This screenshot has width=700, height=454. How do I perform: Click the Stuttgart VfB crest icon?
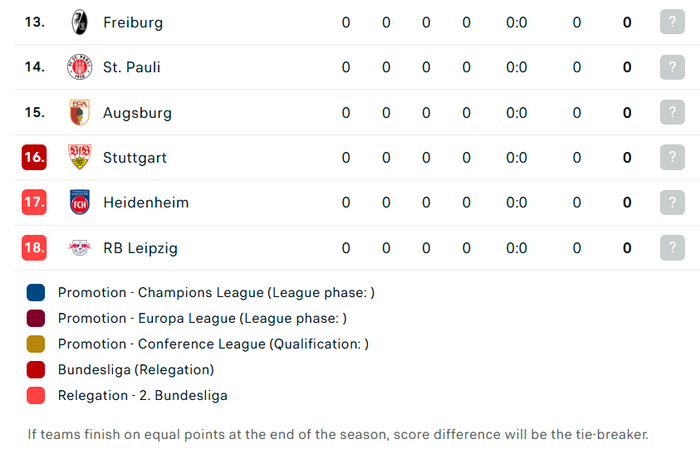[80, 157]
